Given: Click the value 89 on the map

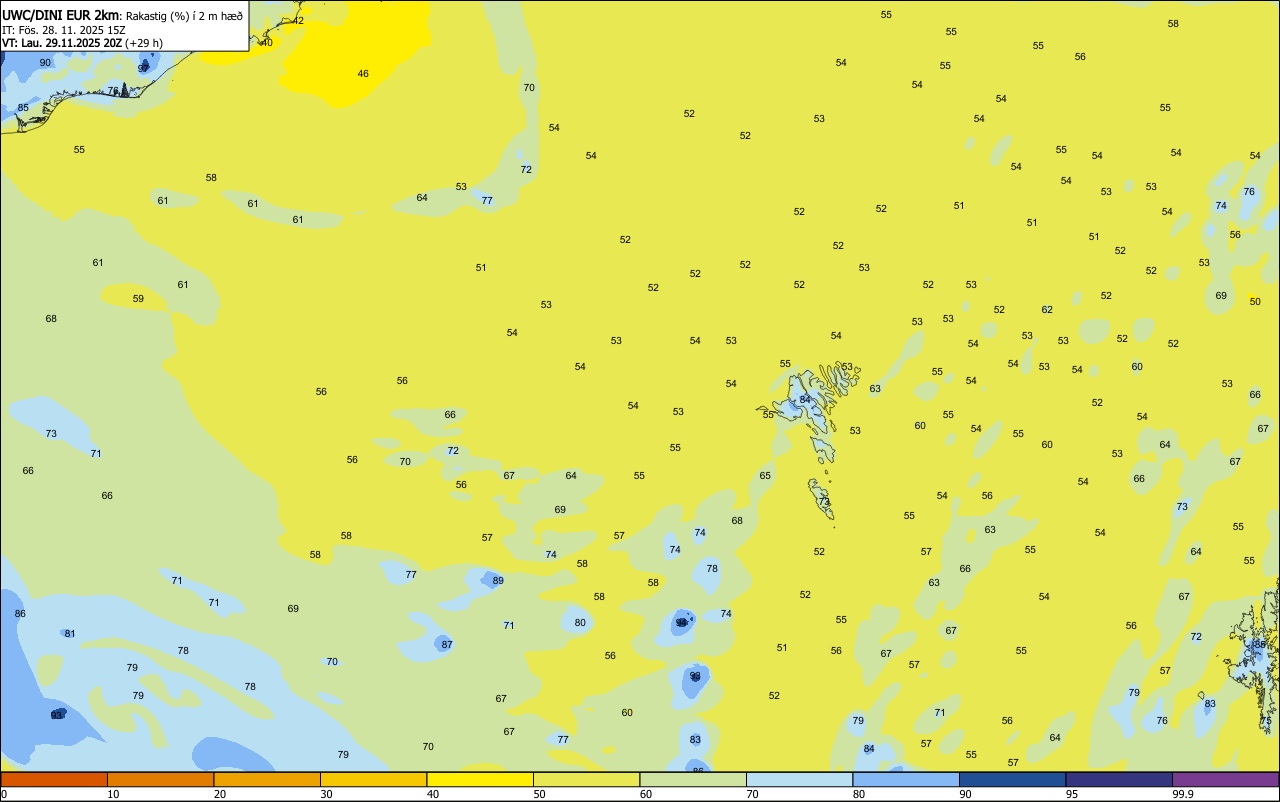Looking at the screenshot, I should [498, 581].
